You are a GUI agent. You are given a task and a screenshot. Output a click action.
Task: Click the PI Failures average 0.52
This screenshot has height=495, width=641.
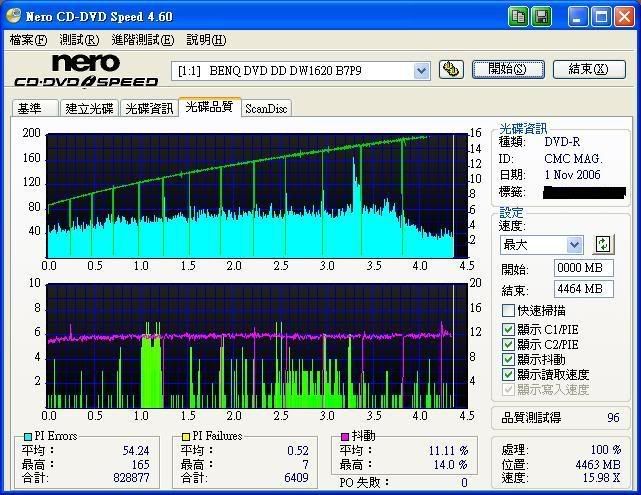[x=298, y=450]
